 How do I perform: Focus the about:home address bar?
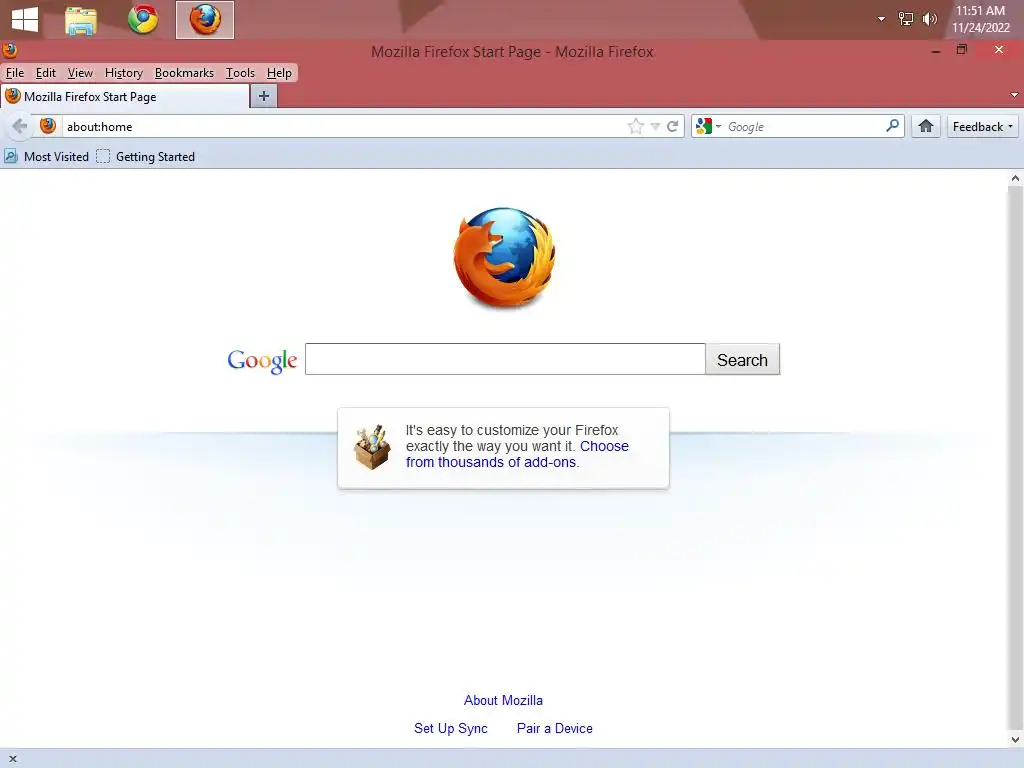344,126
